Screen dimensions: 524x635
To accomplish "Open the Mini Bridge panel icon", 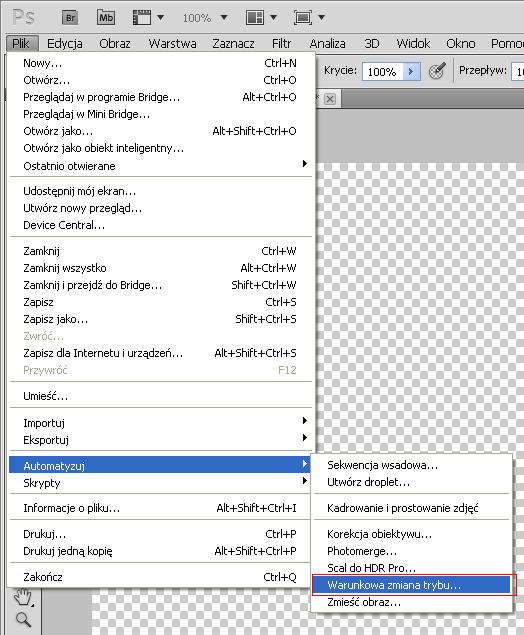I will (106, 17).
